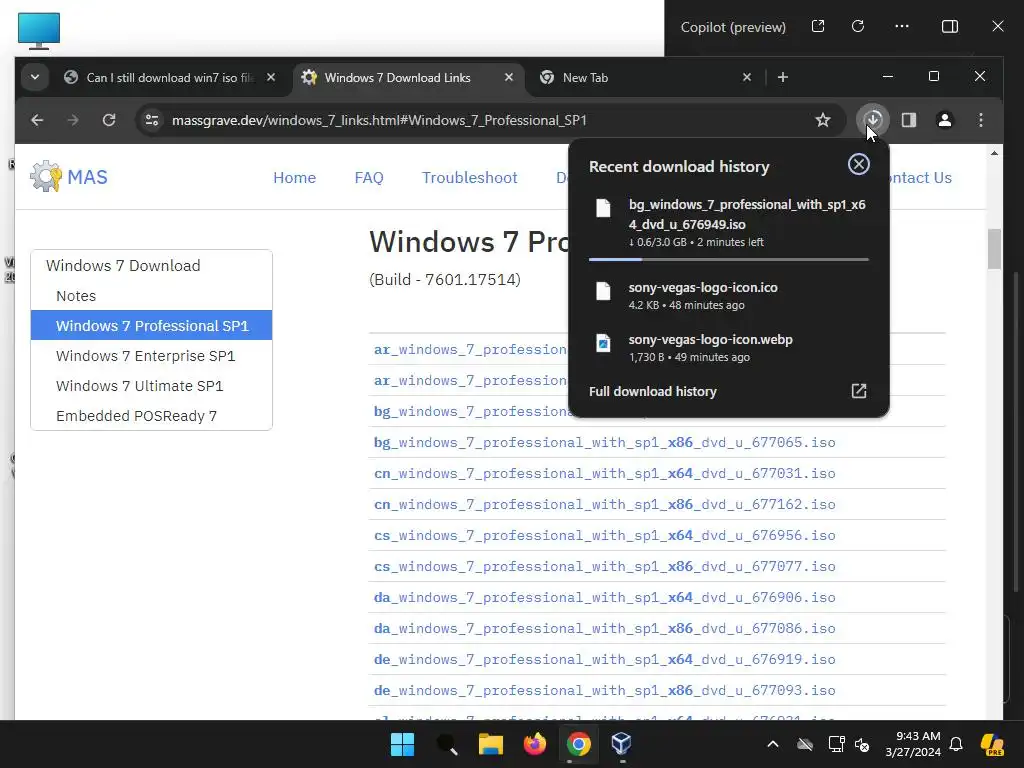Click the page vertical scrollbar thumb

click(994, 249)
